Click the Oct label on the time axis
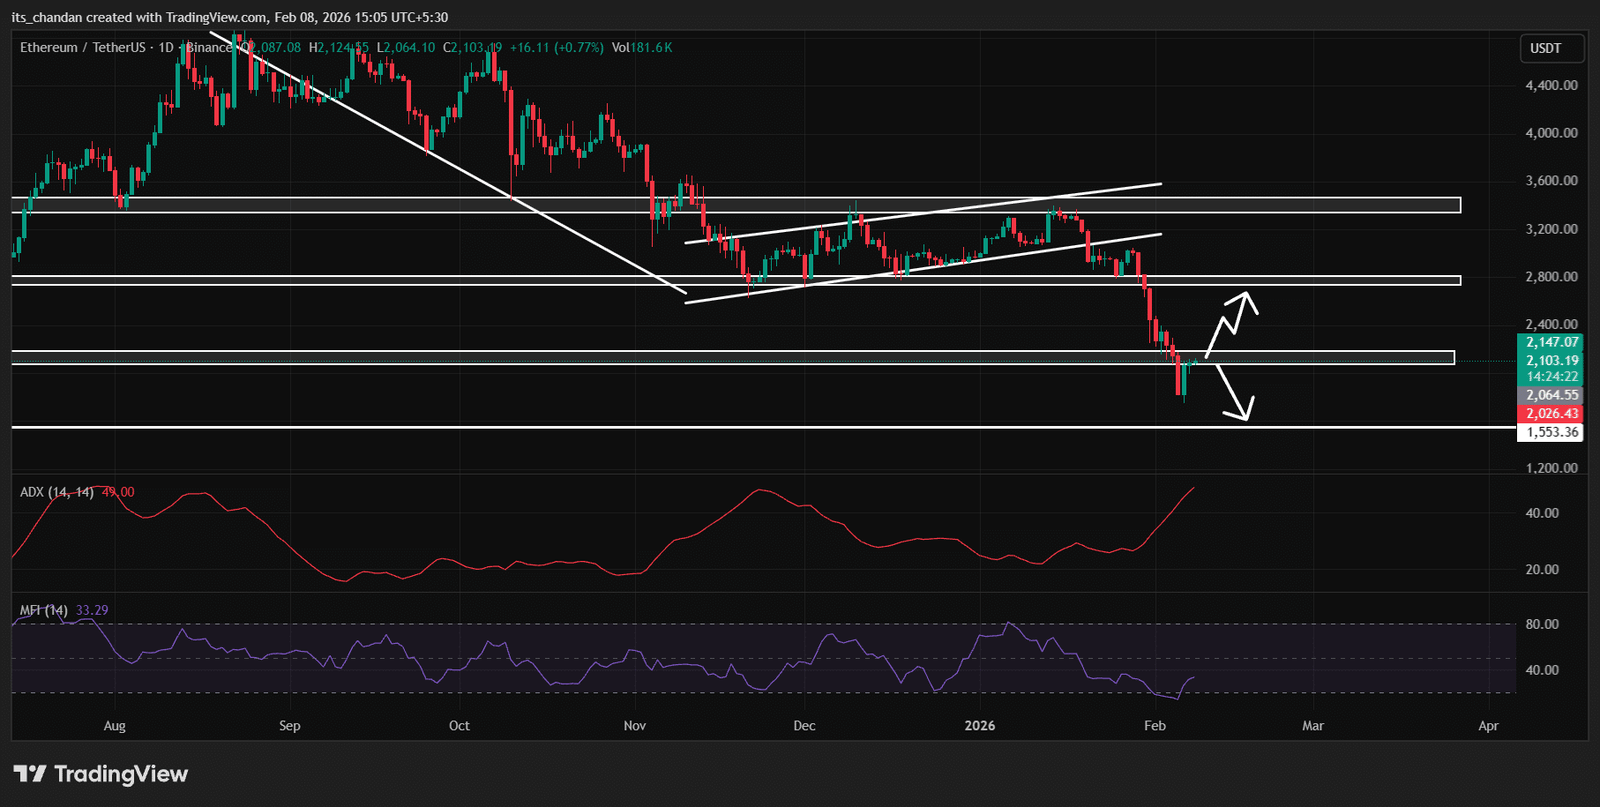The width and height of the screenshot is (1600, 807). click(x=459, y=725)
